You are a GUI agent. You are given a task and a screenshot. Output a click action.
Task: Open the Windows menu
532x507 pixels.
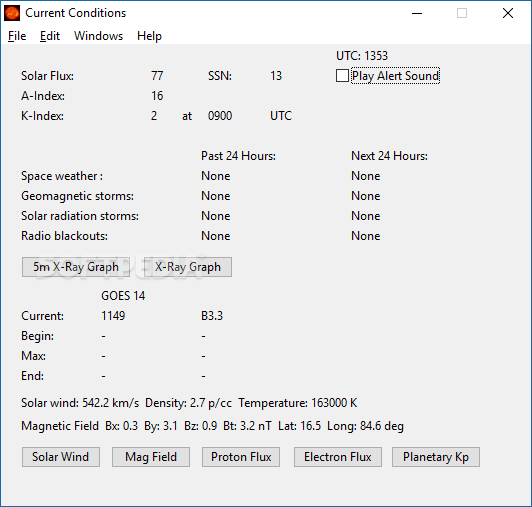click(98, 36)
